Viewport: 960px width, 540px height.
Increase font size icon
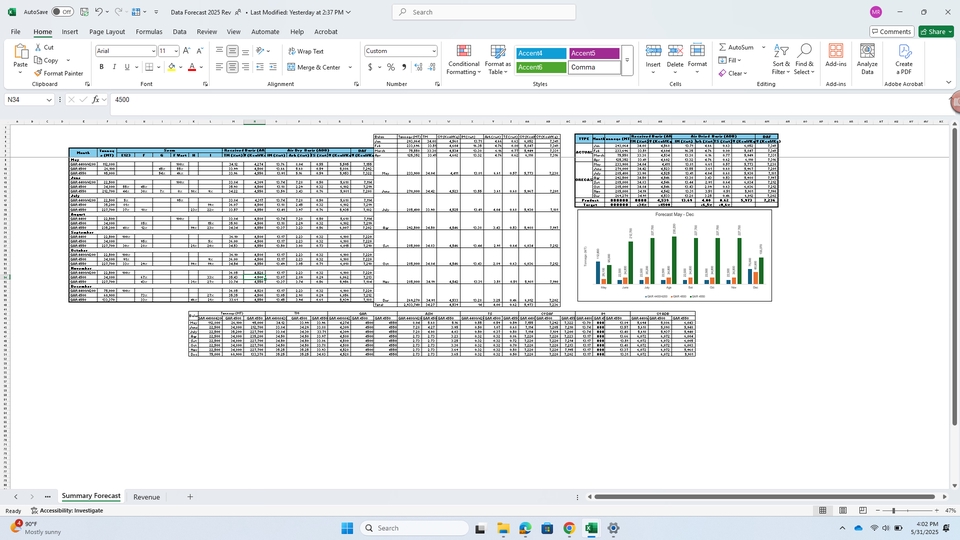[187, 51]
